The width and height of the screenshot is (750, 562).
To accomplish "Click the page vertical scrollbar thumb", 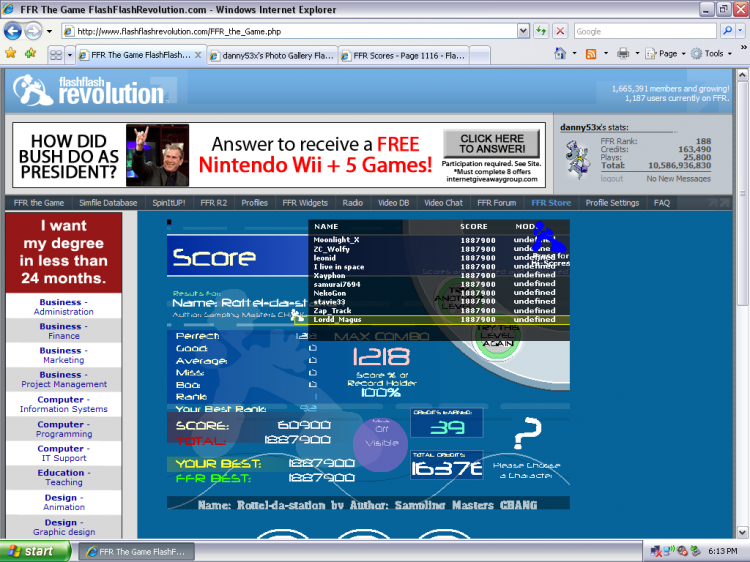I will tap(742, 193).
